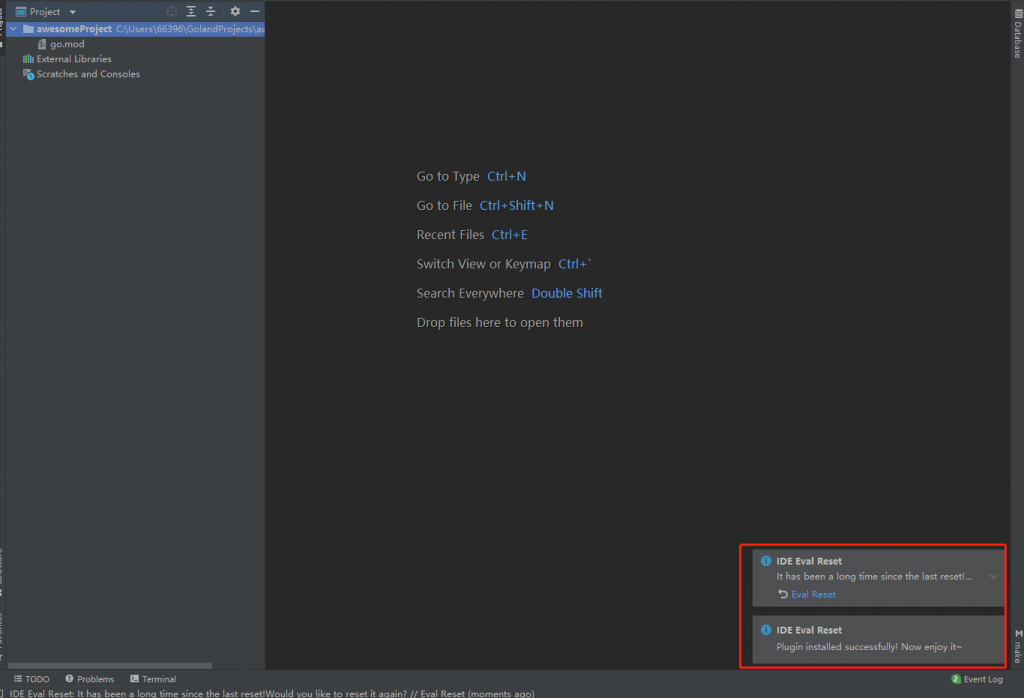The image size is (1024, 698).
Task: Click the 'Search Everywhere' hint text
Action: click(x=470, y=293)
